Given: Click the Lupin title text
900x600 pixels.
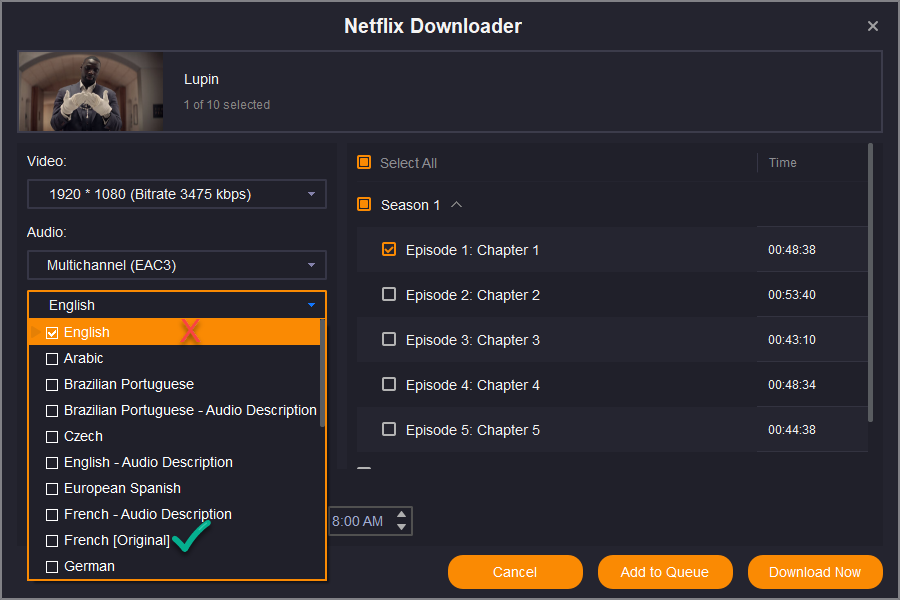Looking at the screenshot, I should pos(201,79).
